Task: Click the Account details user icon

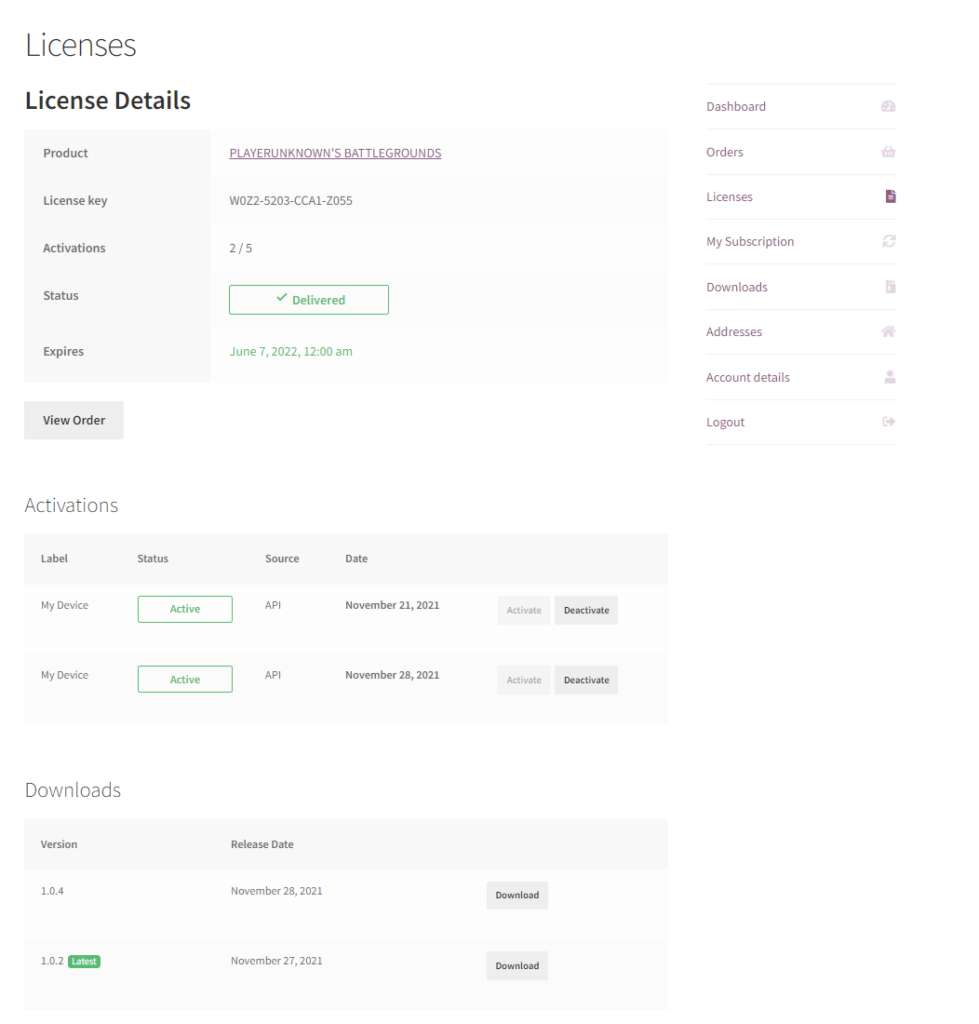Action: 890,377
